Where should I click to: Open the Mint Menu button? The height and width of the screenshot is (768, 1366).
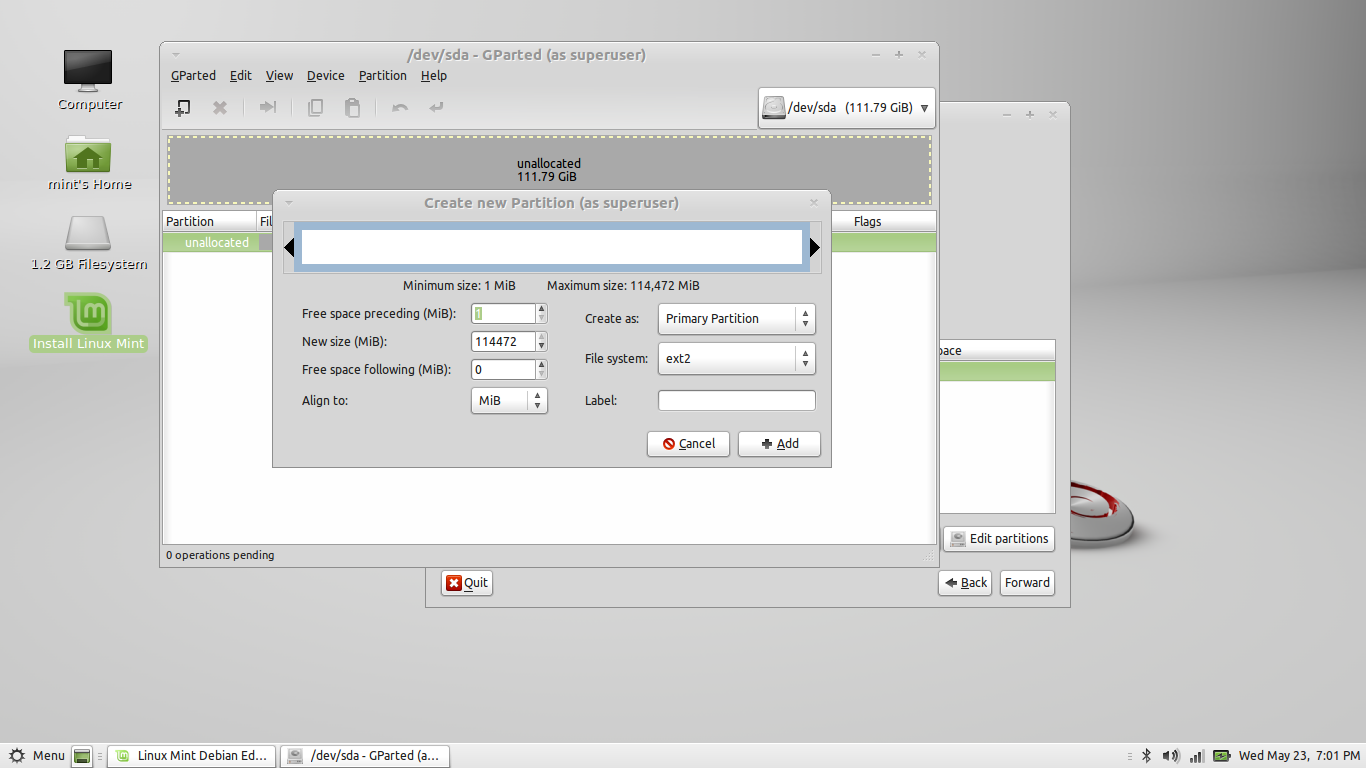(x=37, y=756)
